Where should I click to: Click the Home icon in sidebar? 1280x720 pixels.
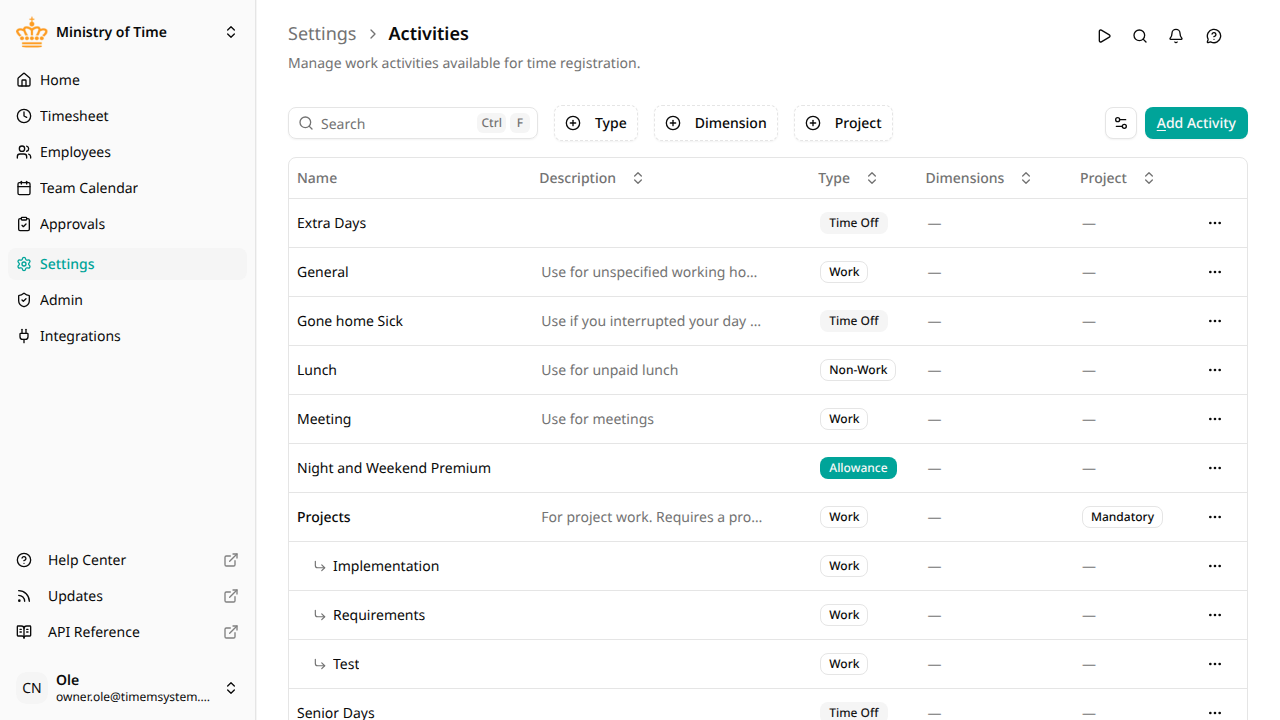click(x=24, y=80)
